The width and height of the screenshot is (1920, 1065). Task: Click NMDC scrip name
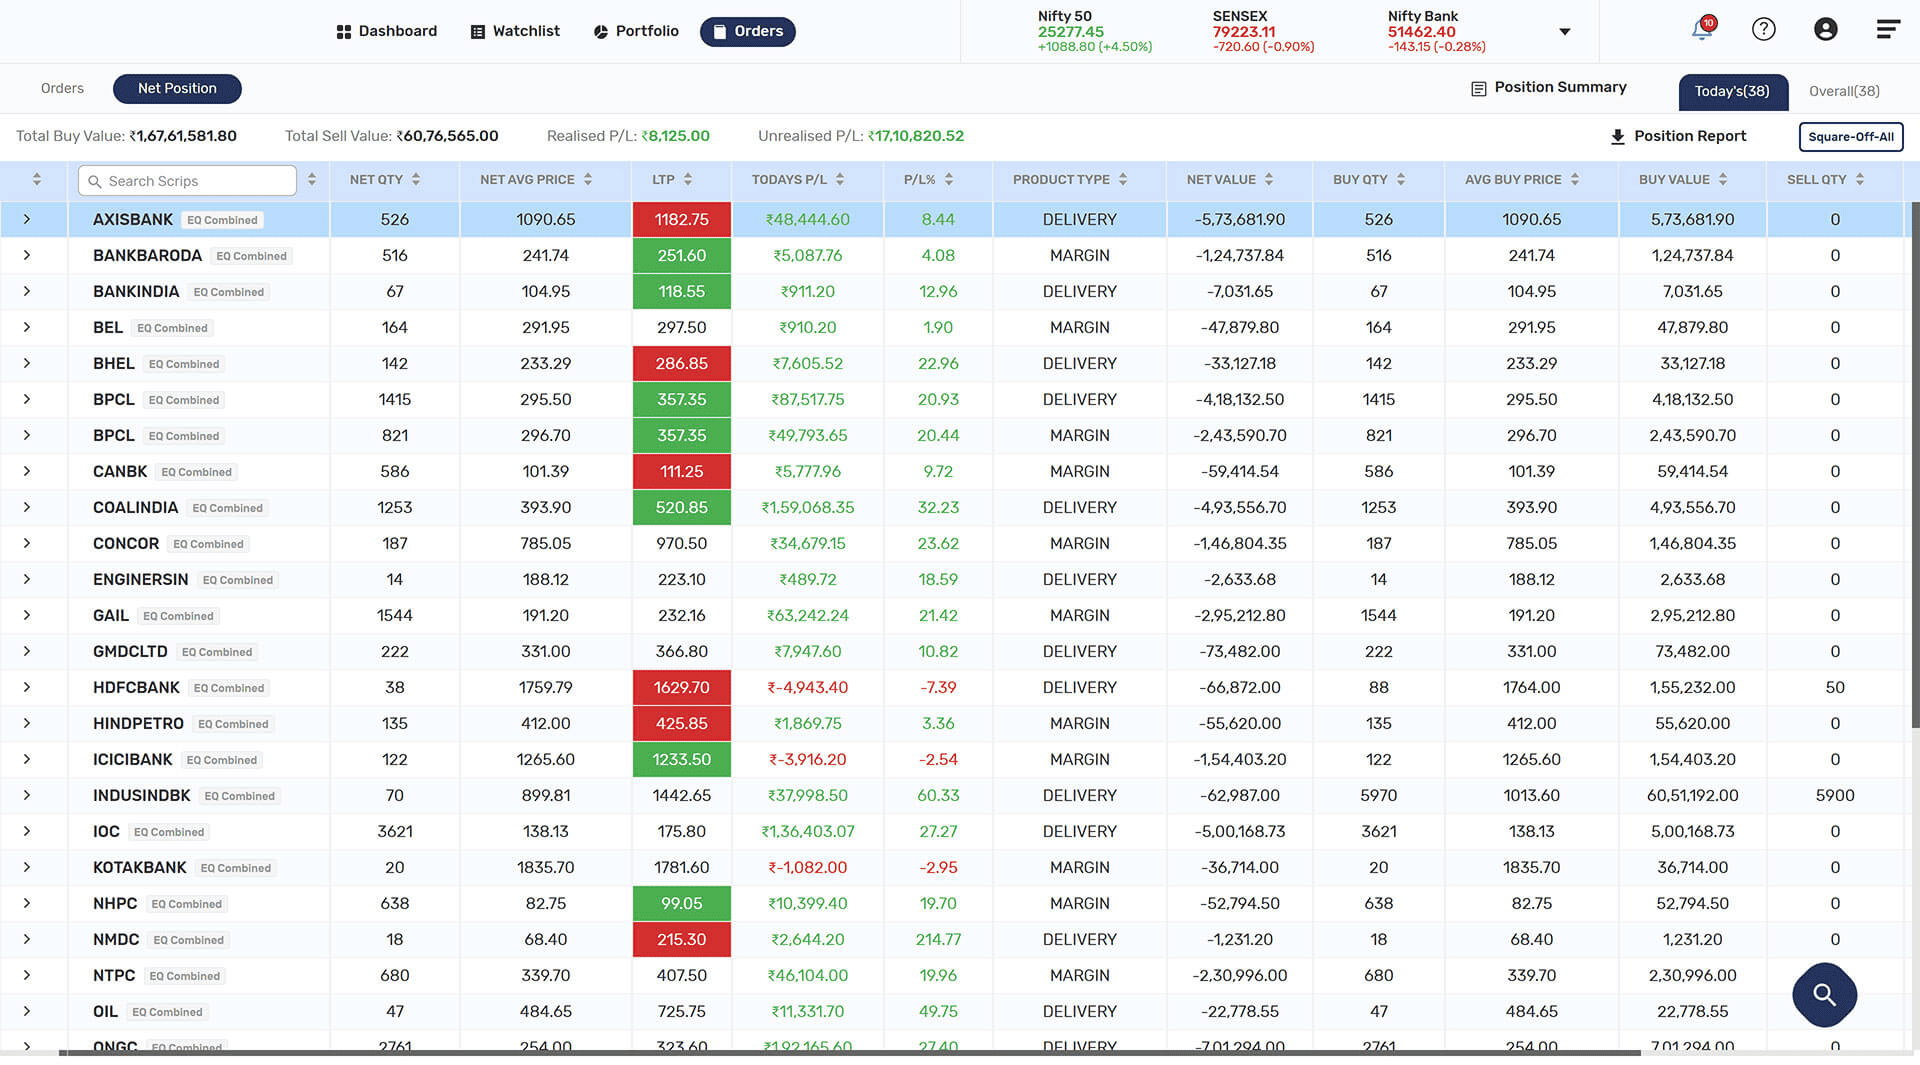click(x=116, y=939)
